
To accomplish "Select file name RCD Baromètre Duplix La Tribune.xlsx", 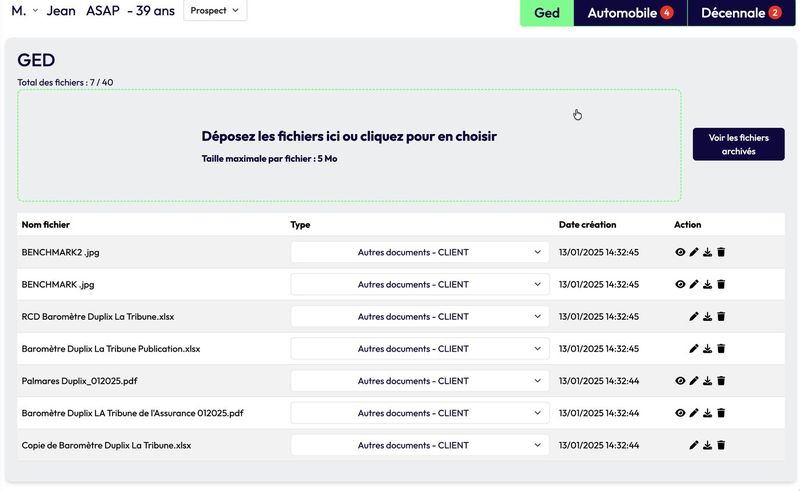I will point(97,316).
